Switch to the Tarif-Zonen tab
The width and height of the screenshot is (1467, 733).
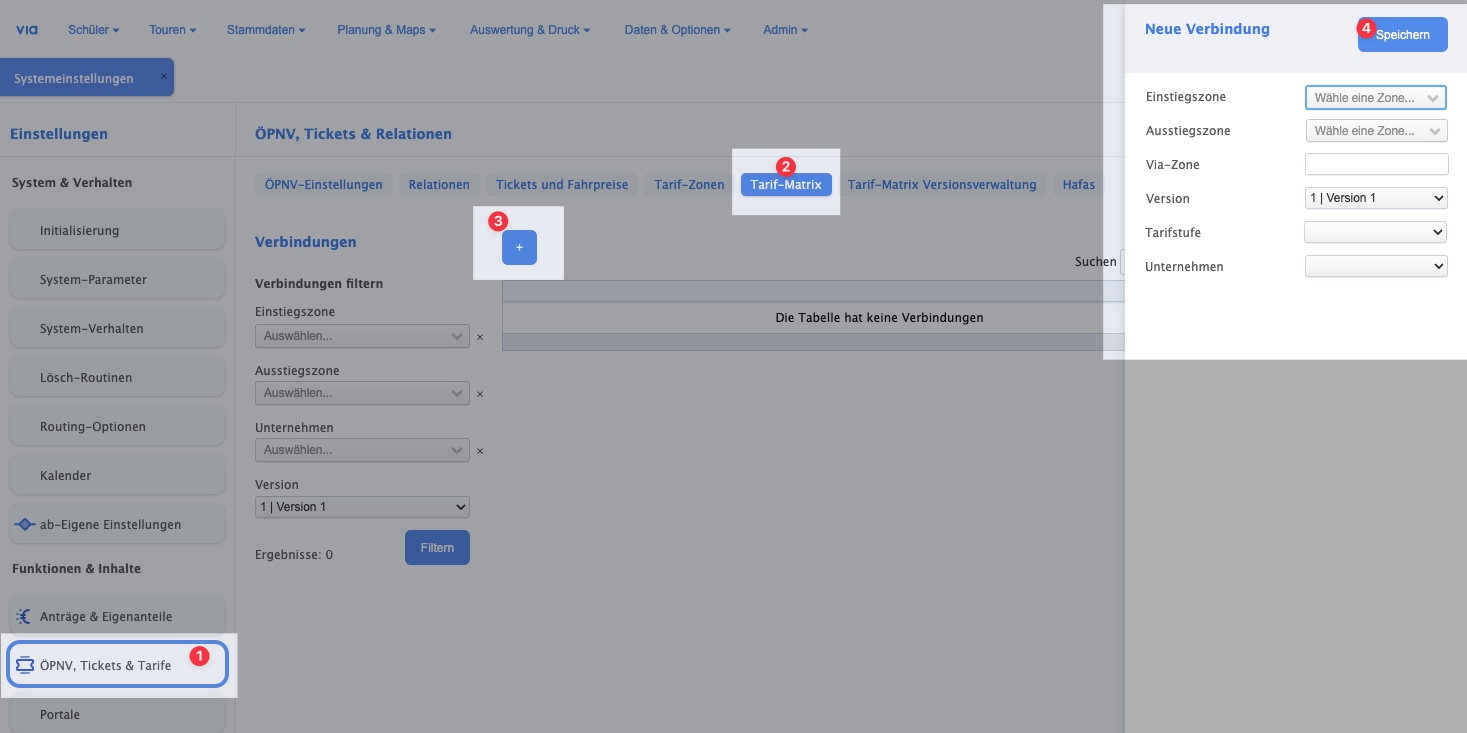point(689,185)
